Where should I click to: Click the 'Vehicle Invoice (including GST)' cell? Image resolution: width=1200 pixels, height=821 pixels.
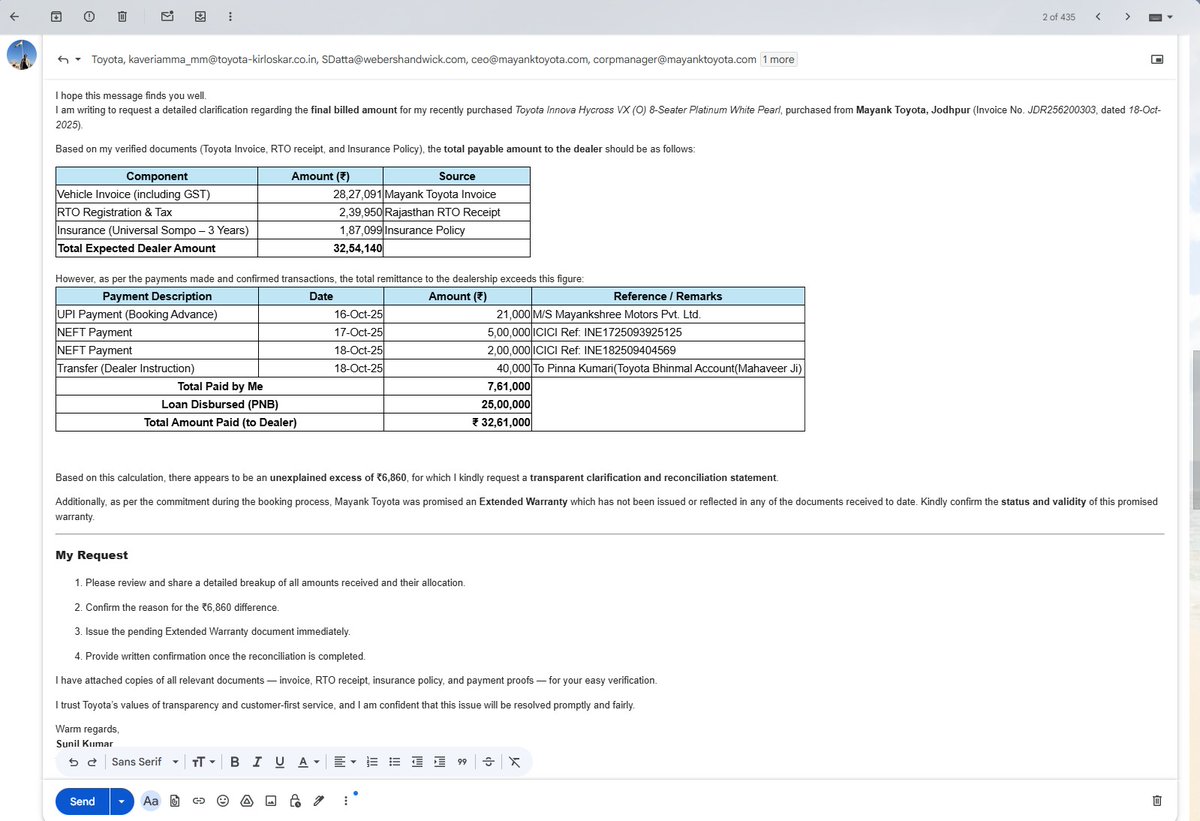coord(157,194)
